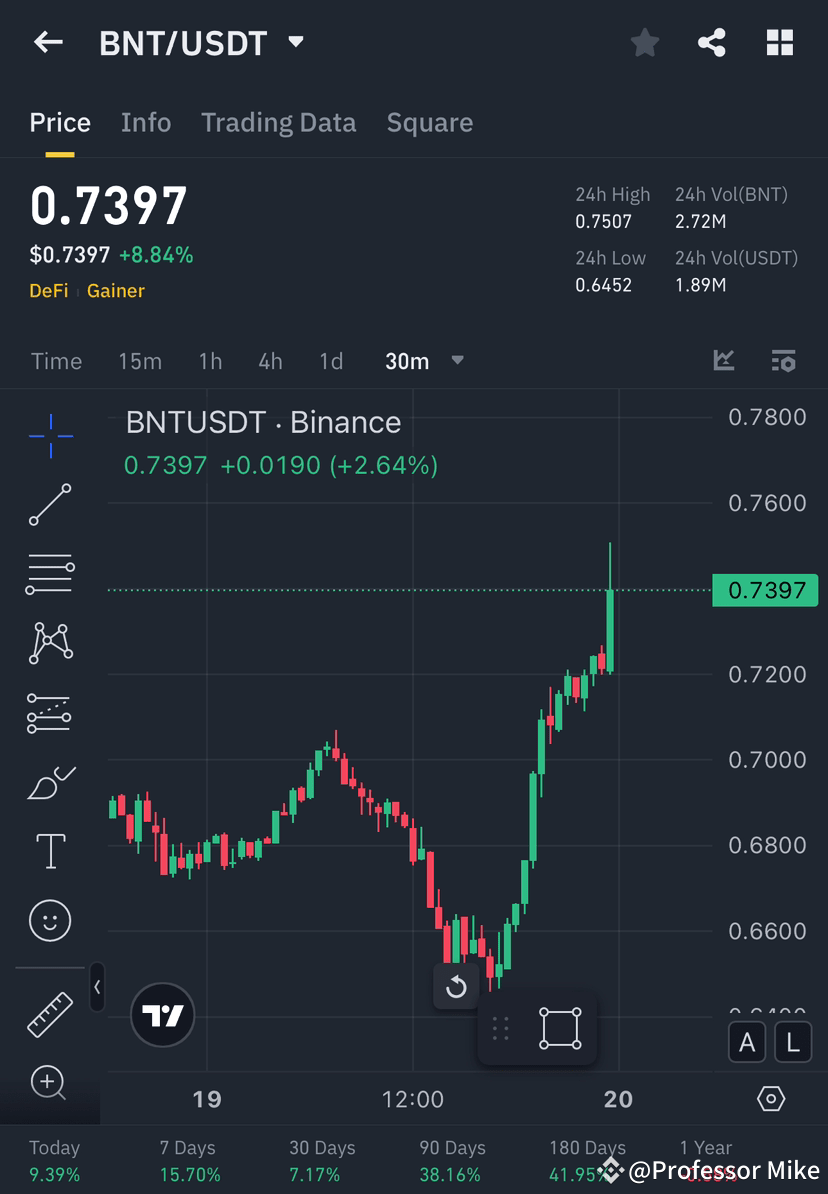The image size is (828, 1194).
Task: Collapse the drawing tools sidebar
Action: 97,988
